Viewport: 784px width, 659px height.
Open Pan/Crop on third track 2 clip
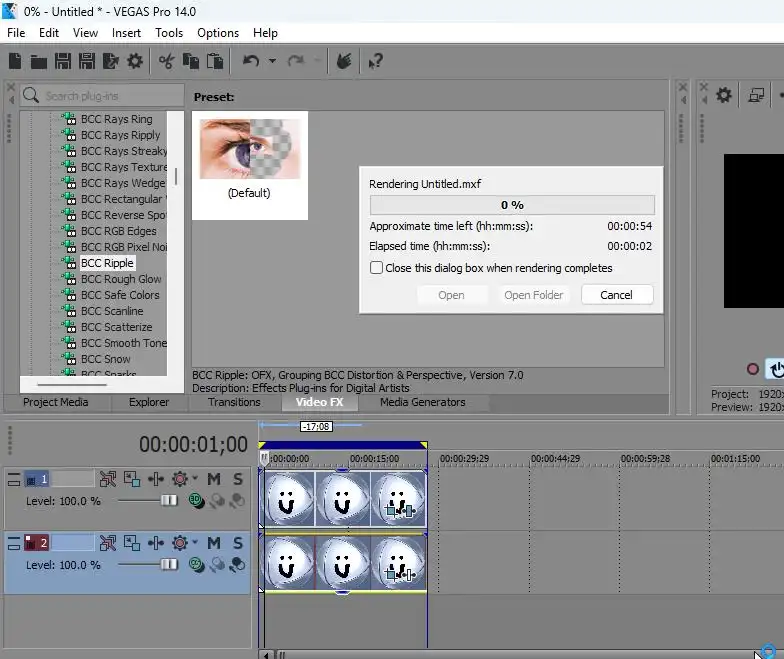click(390, 574)
